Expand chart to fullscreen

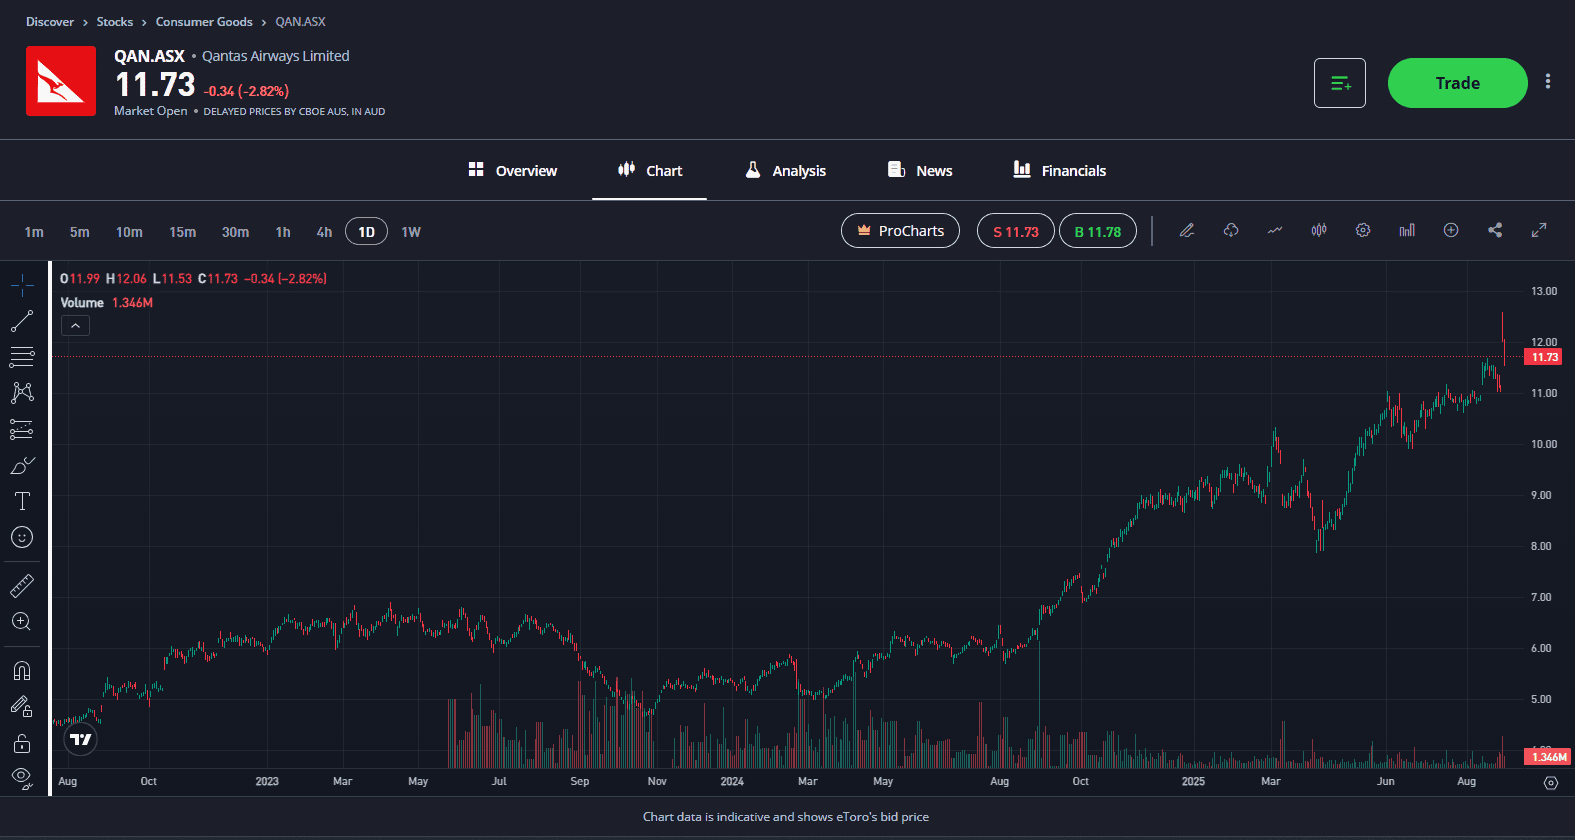click(1539, 230)
